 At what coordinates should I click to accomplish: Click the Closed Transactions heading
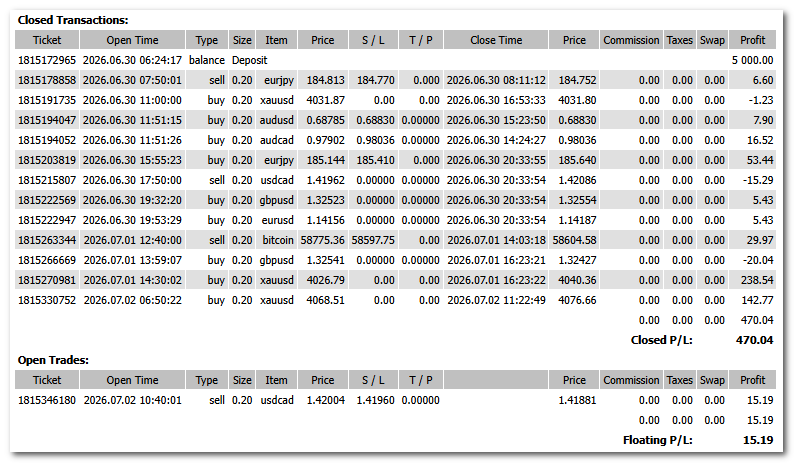coord(73,20)
